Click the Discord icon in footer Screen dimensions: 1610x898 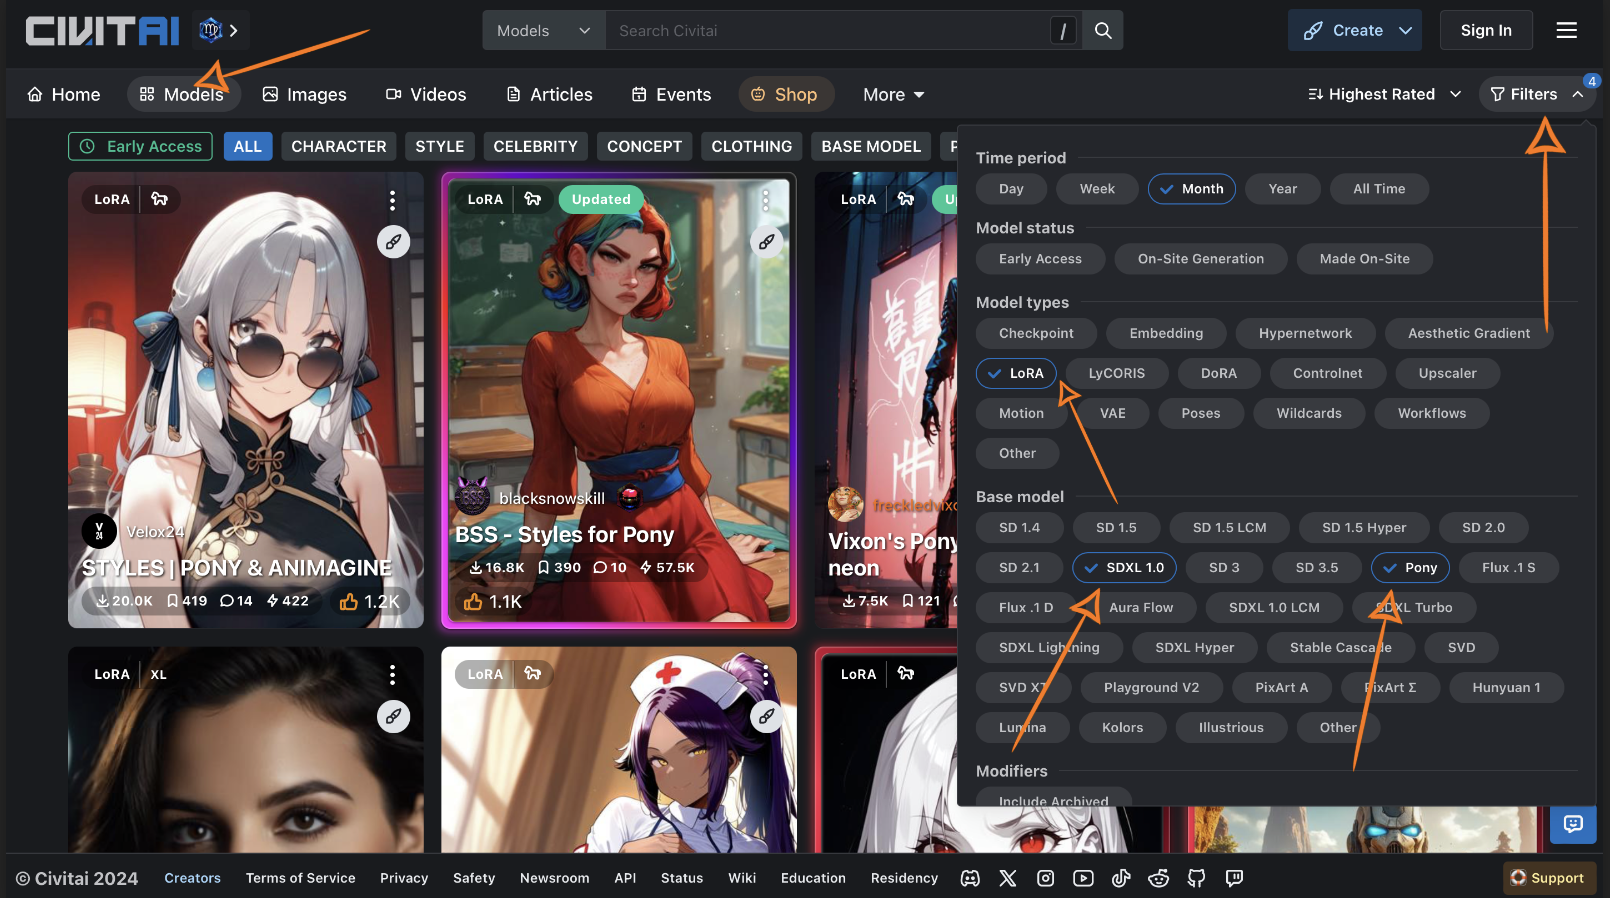pyautogui.click(x=970, y=878)
